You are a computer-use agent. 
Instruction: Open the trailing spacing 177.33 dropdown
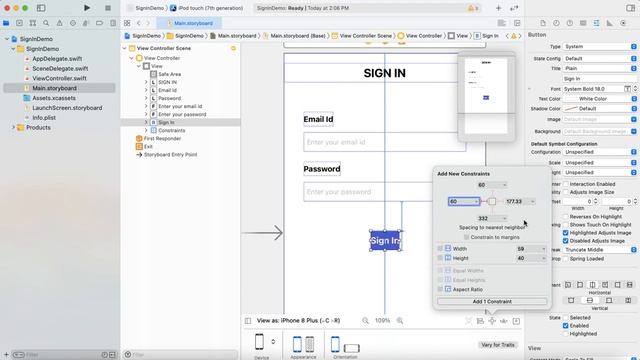(x=532, y=201)
